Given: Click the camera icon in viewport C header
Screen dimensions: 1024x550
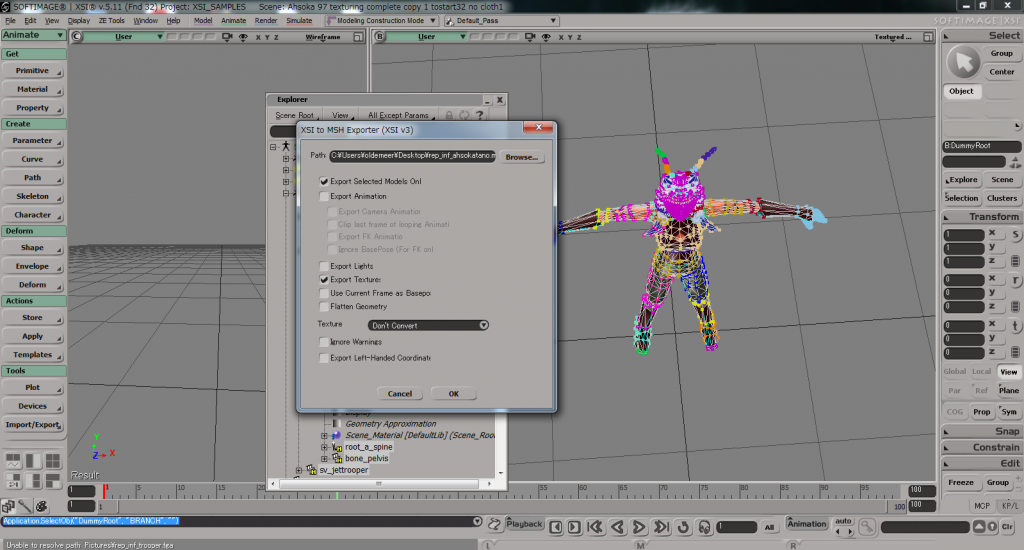Looking at the screenshot, I should 227,37.
